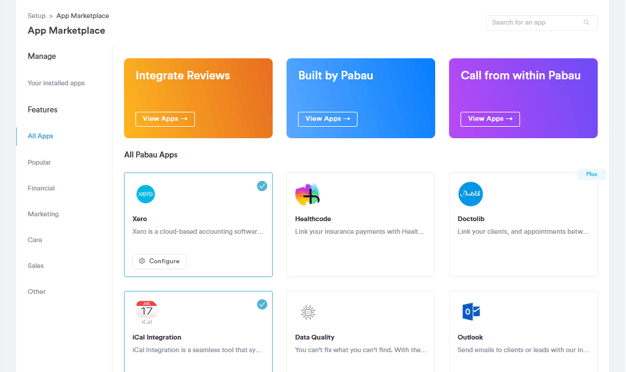Viewport: 626px width, 372px height.
Task: Click the Built by Pabau banner title
Action: 336,75
